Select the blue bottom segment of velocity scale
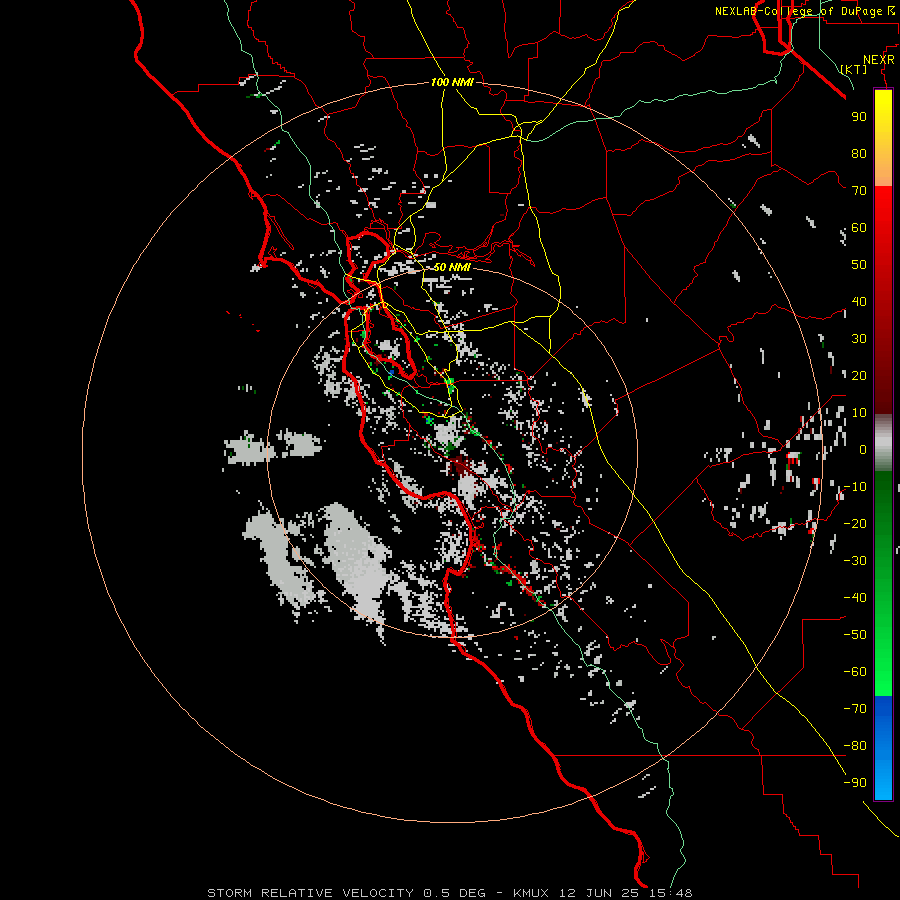Image resolution: width=900 pixels, height=900 pixels. point(883,748)
